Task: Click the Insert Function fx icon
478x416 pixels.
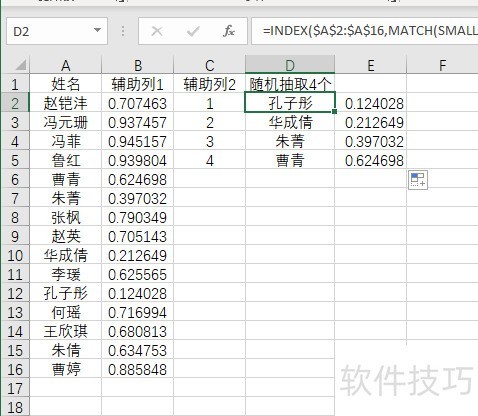Action: coord(229,31)
